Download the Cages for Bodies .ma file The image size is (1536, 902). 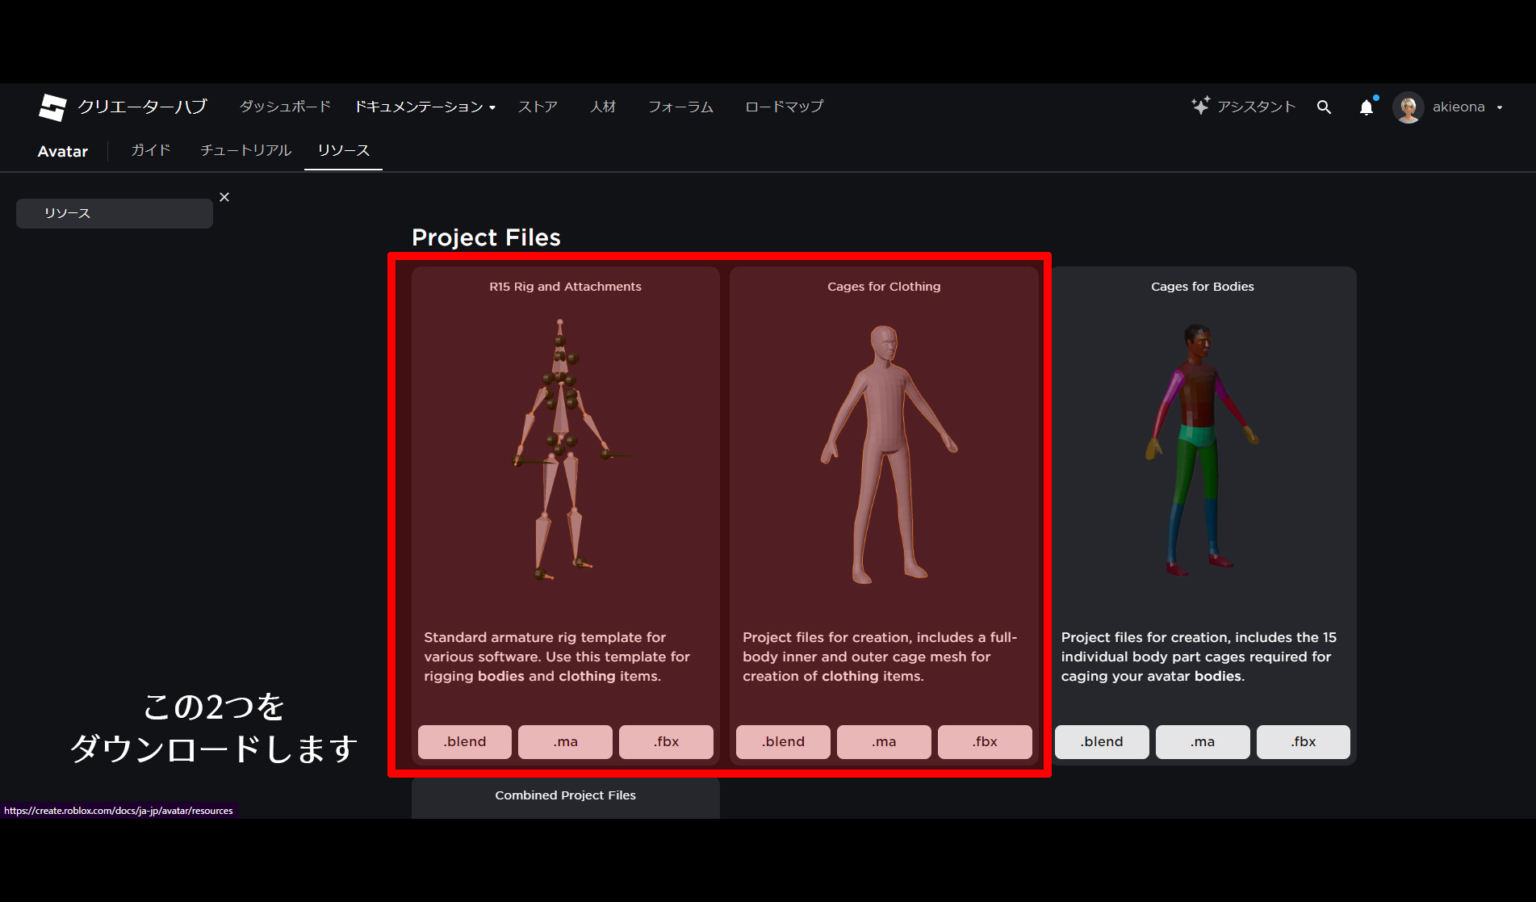(x=1202, y=741)
